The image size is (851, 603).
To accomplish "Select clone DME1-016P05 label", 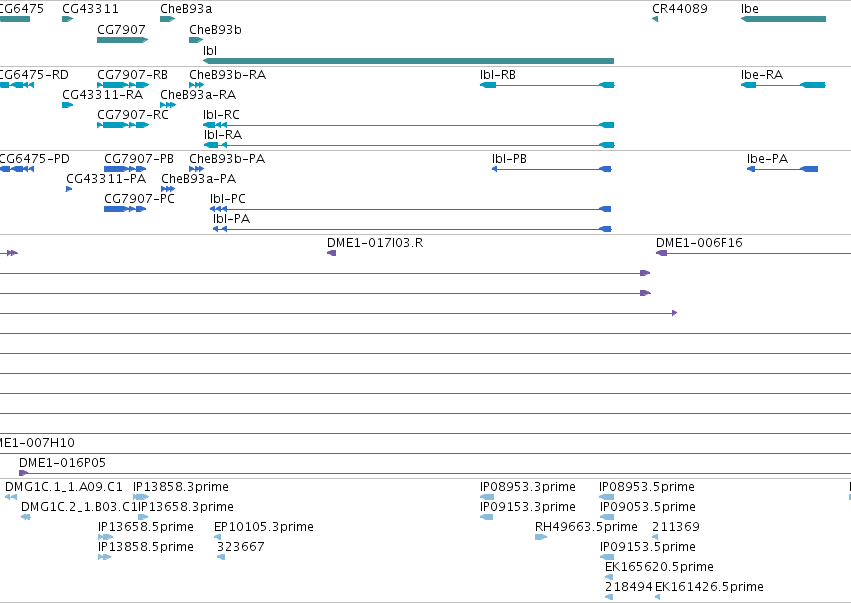I will 62,463.
